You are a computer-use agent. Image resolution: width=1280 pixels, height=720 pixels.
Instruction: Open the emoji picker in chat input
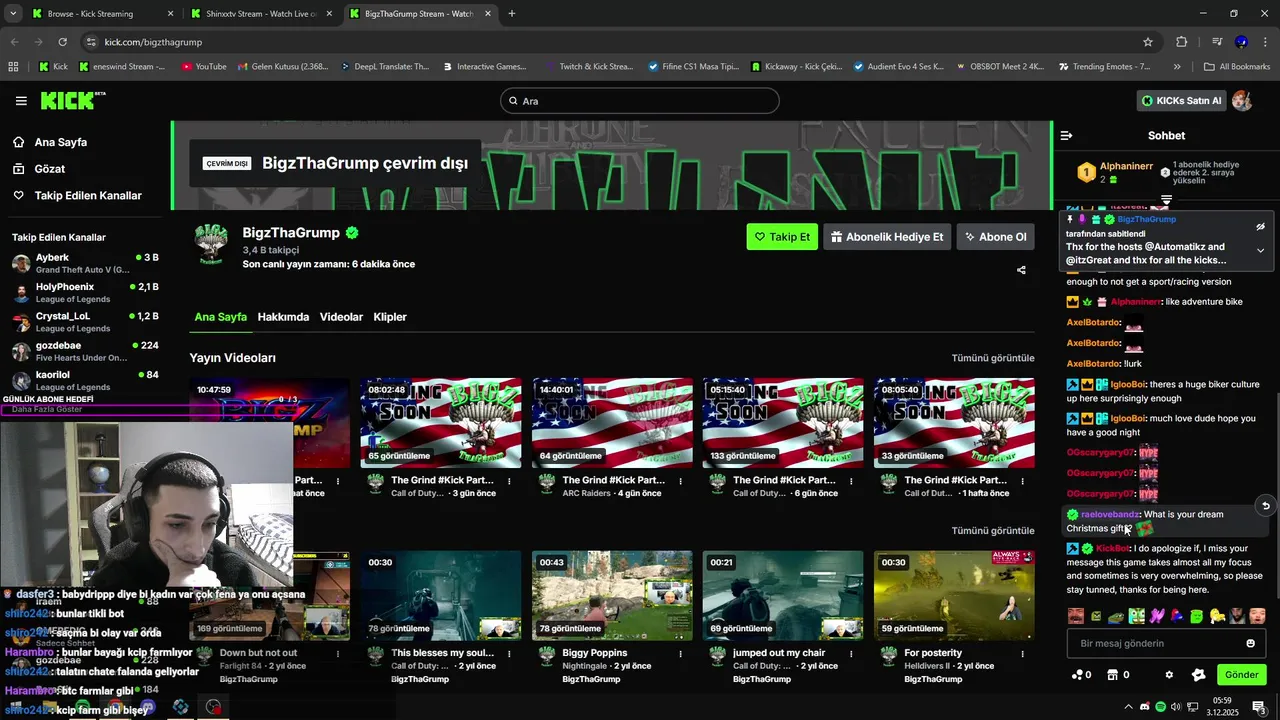(x=1250, y=644)
